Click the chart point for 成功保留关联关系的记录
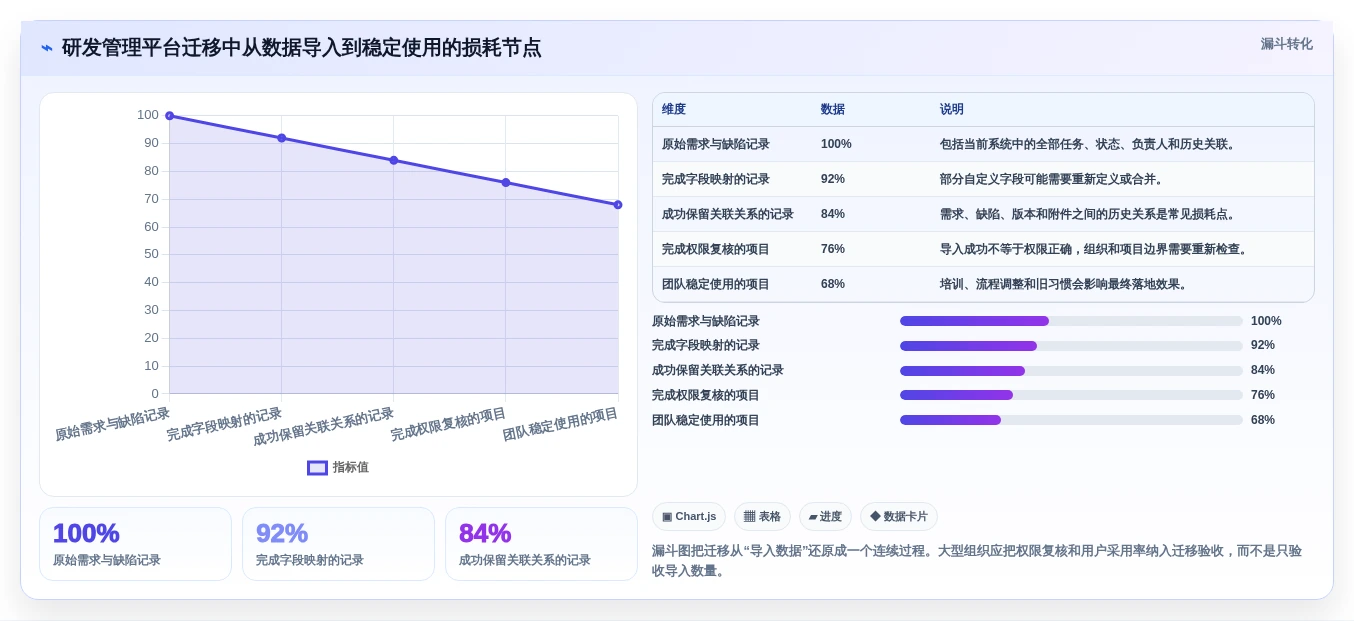Viewport: 1354px width, 621px height. 394,160
